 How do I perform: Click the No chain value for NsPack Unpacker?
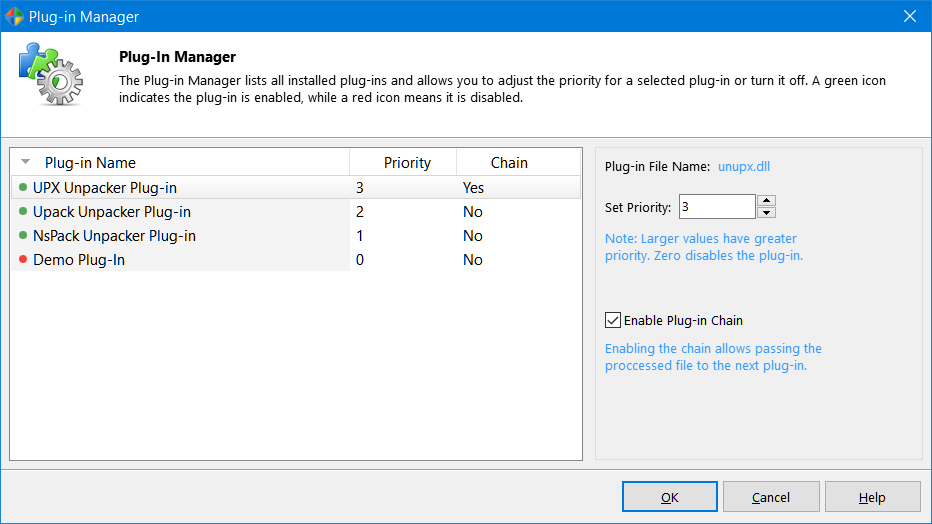[x=473, y=235]
